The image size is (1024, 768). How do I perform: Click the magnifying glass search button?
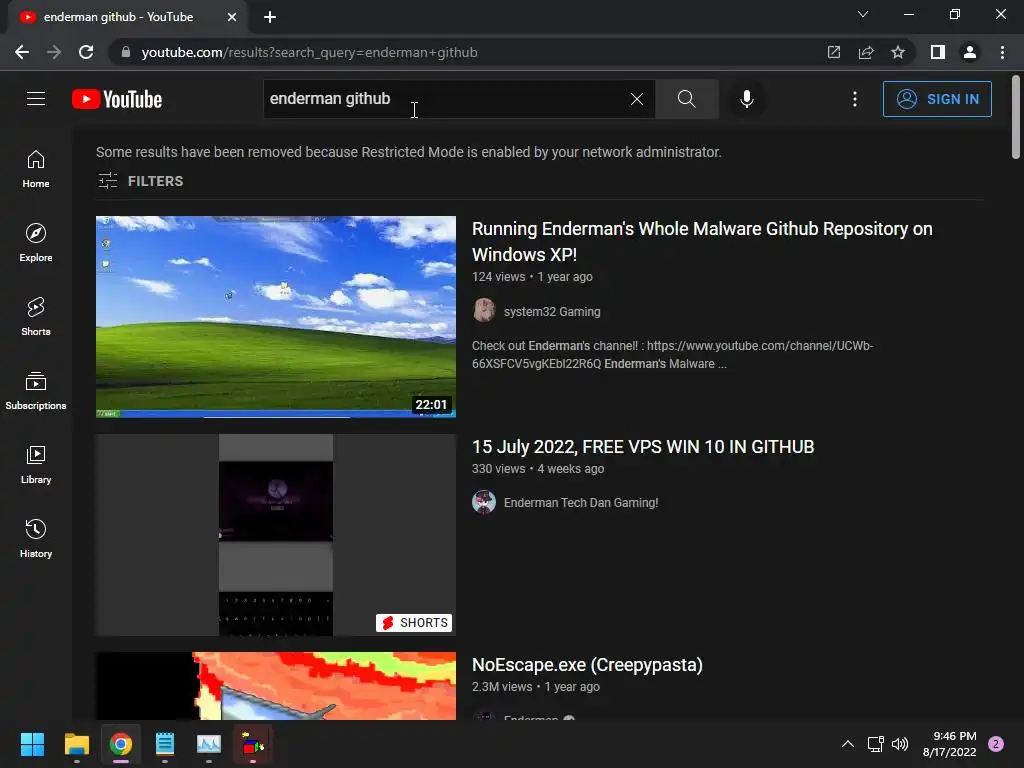click(686, 99)
